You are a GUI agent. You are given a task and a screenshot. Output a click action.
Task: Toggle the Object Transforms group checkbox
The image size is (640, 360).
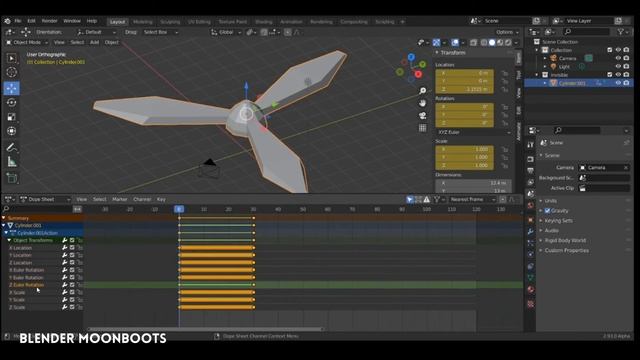coord(72,240)
